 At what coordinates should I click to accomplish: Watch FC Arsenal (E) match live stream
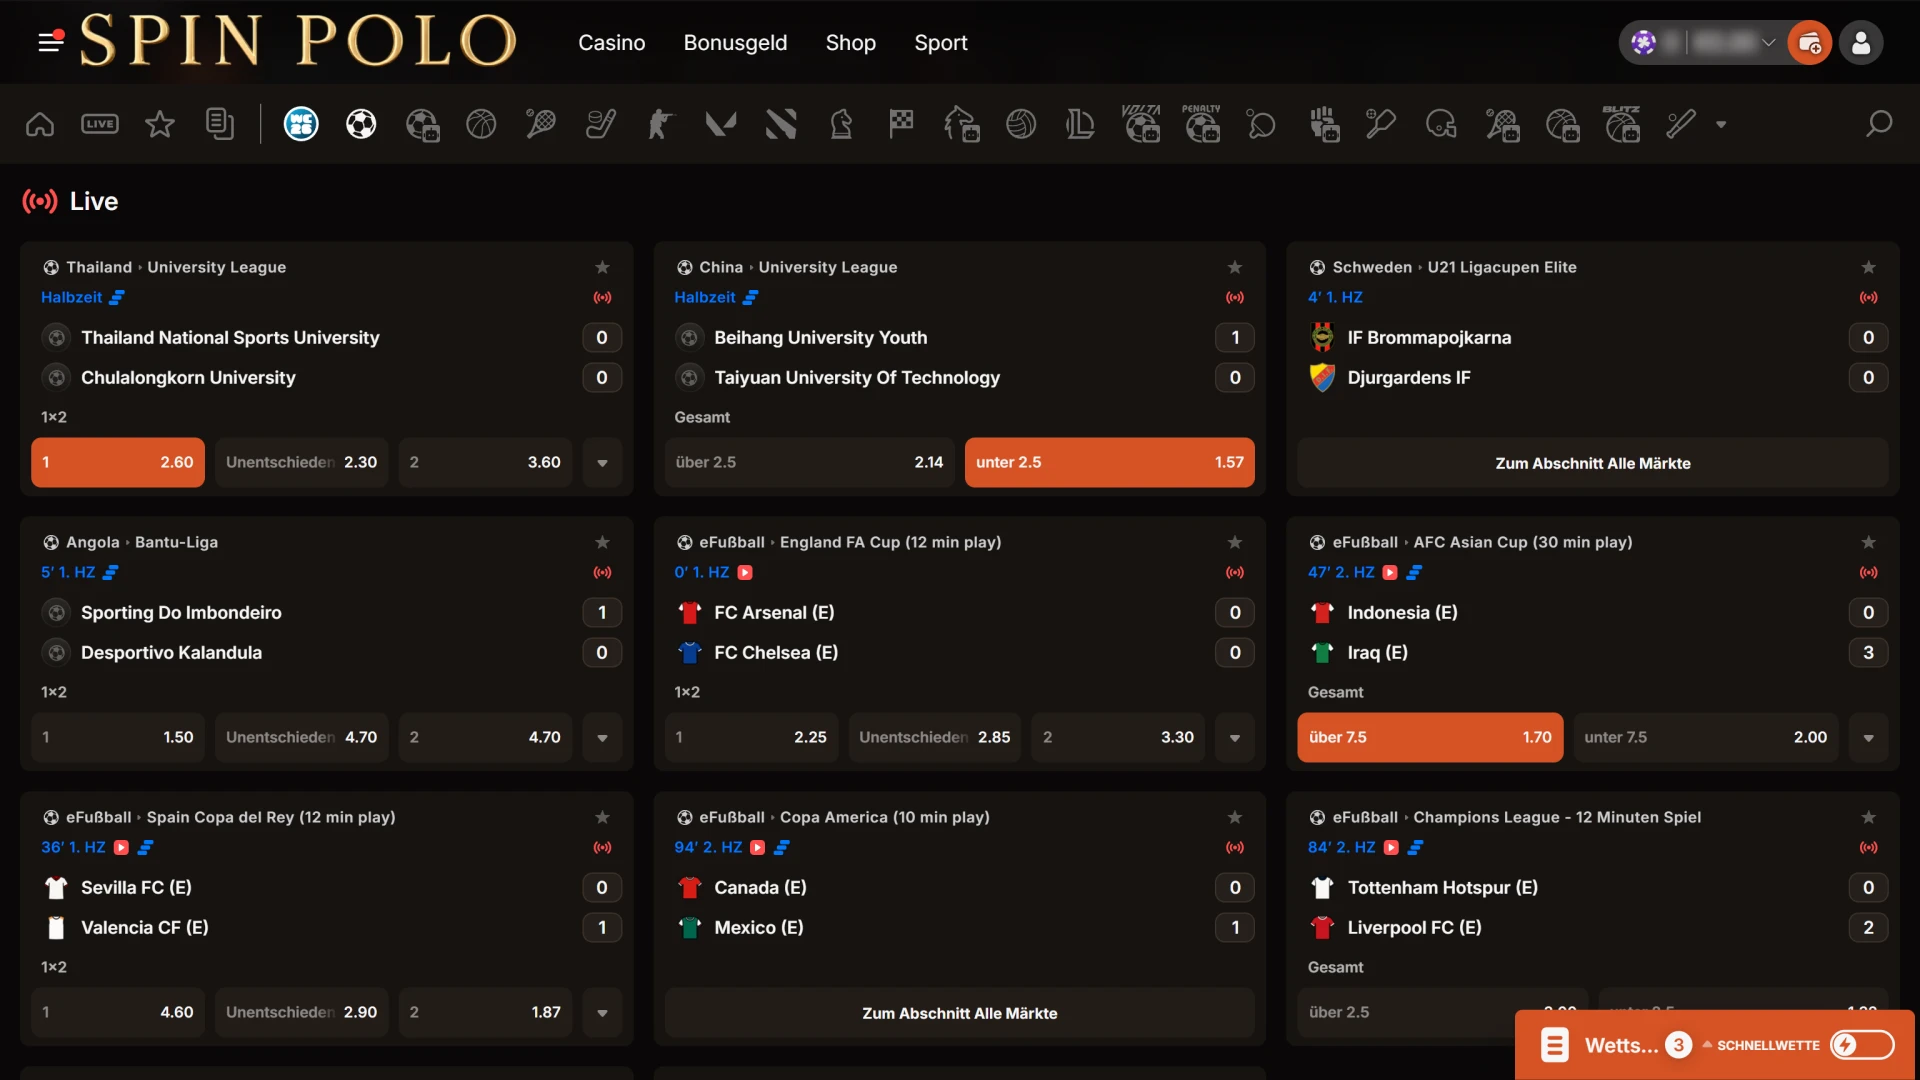745,572
